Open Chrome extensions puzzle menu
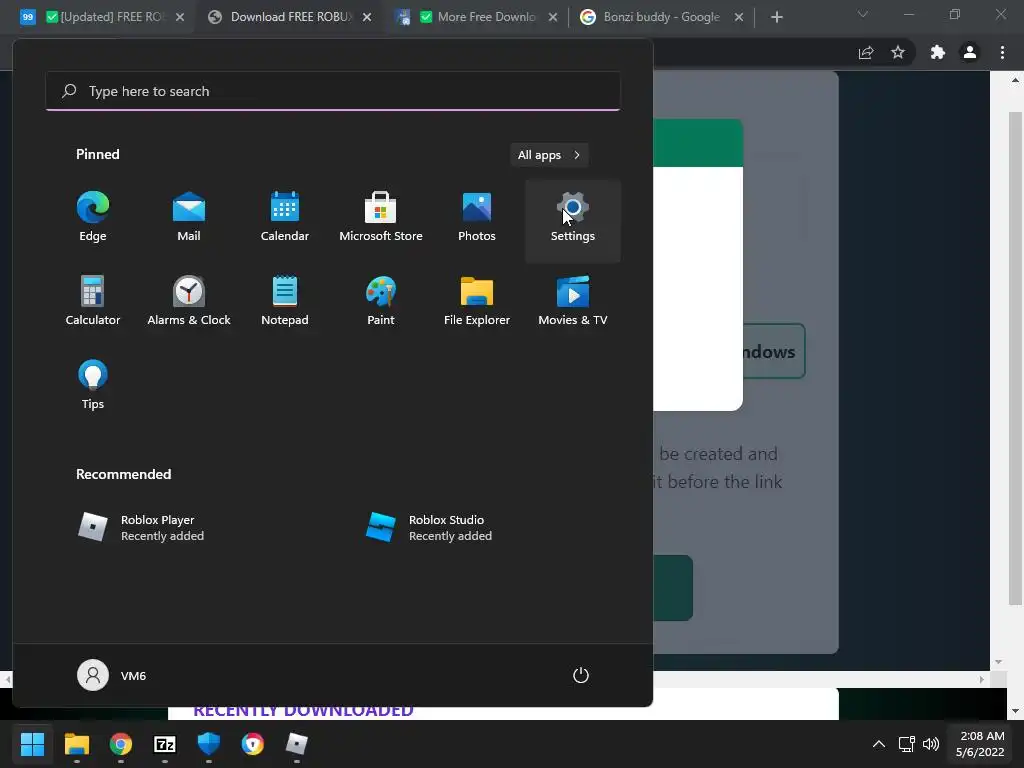1024x768 pixels. click(x=938, y=53)
